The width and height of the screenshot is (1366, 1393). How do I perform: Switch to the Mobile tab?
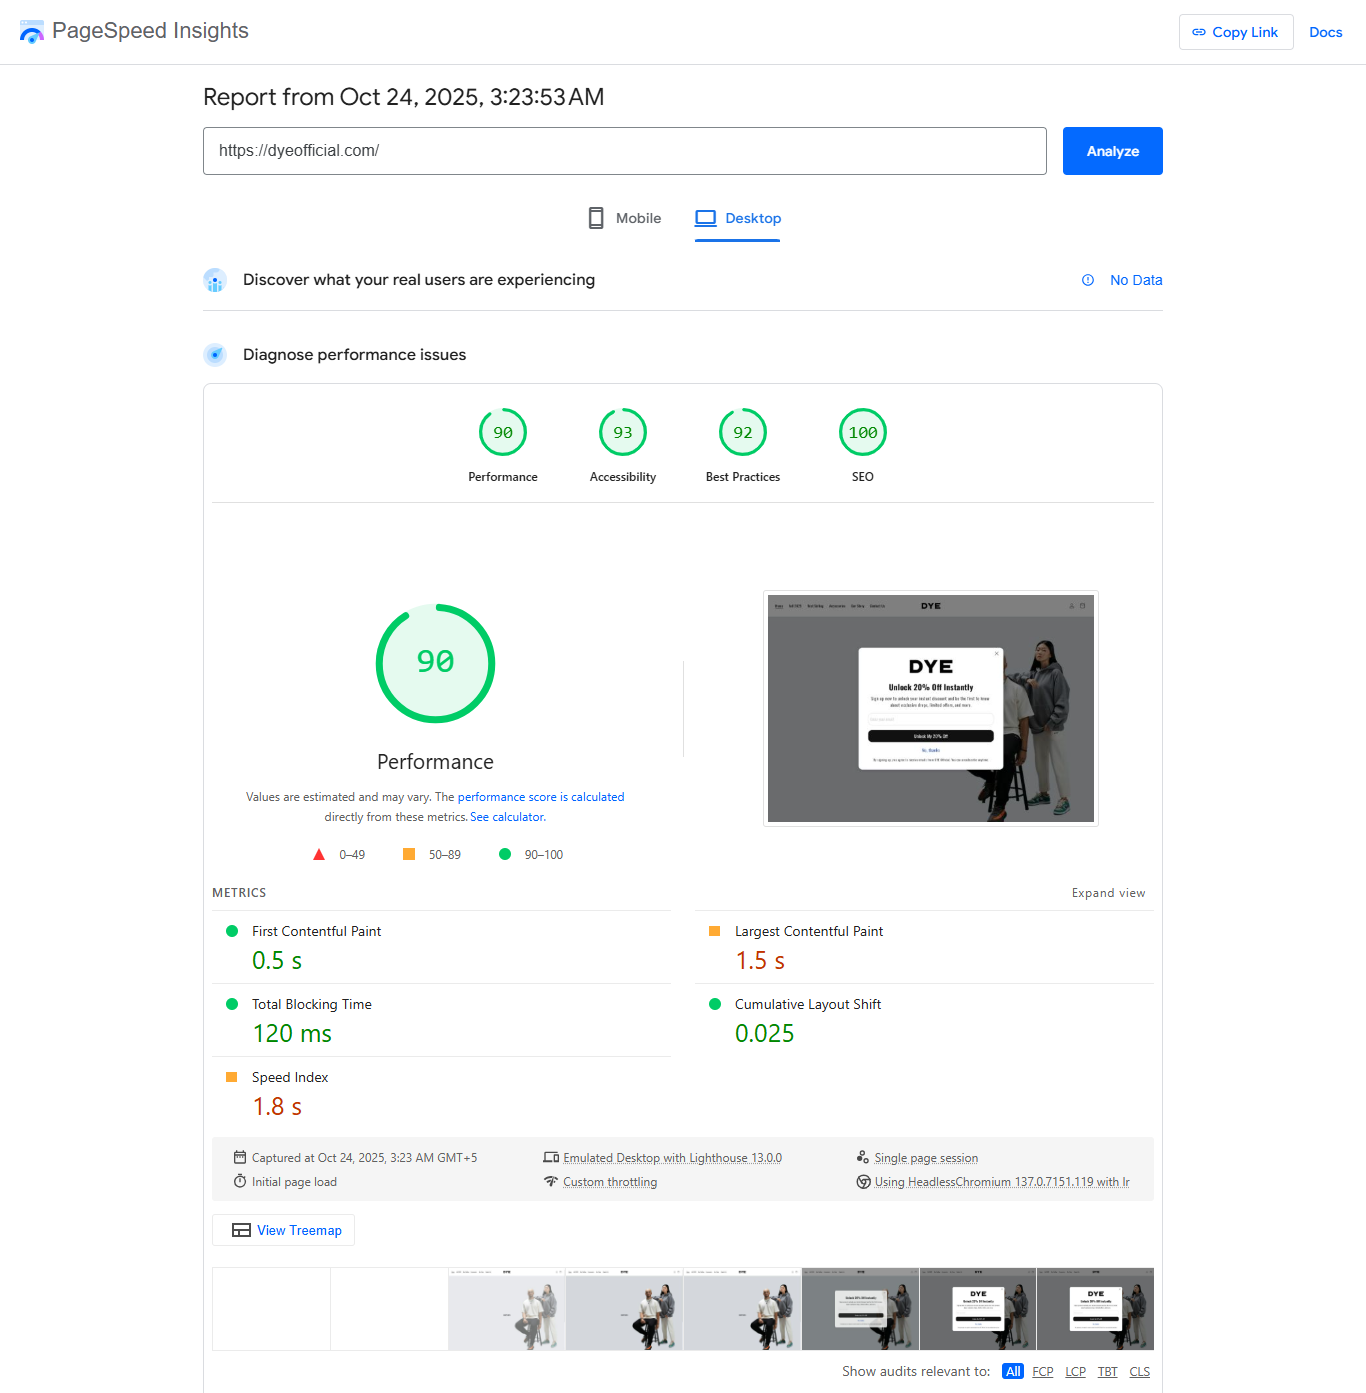click(625, 218)
